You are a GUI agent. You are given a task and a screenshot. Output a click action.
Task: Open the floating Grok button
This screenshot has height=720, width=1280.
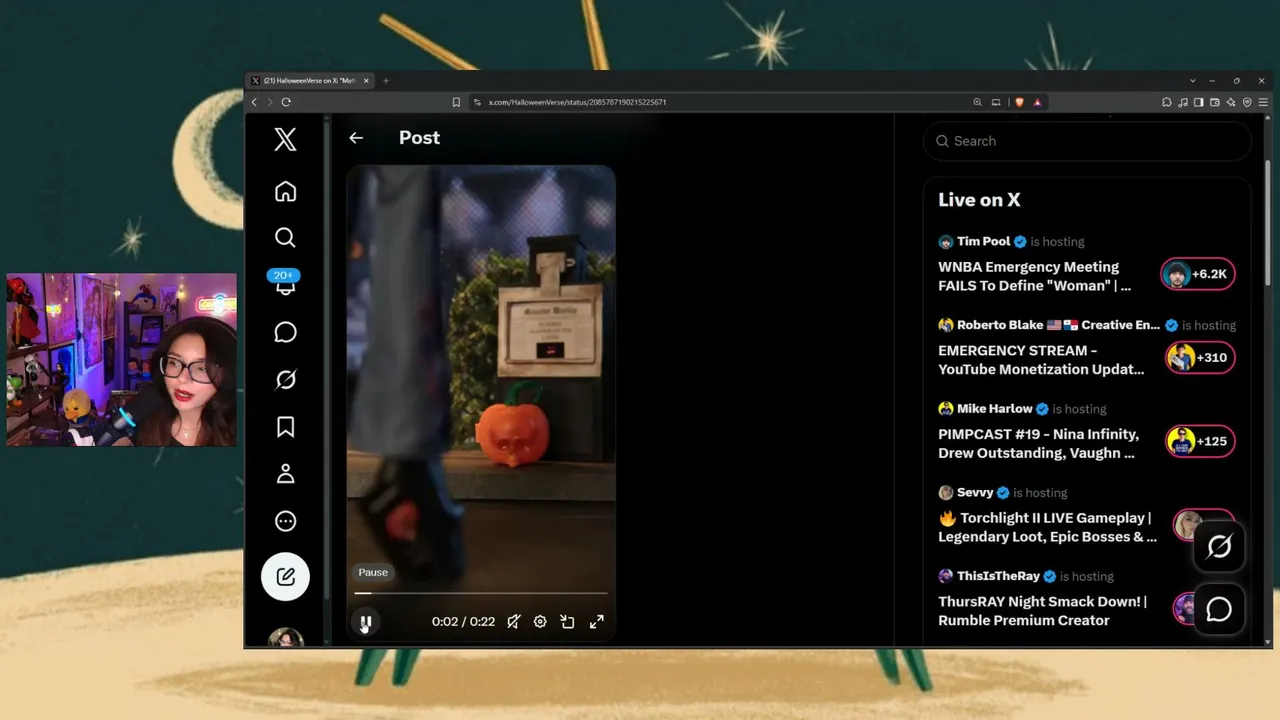tap(1219, 546)
